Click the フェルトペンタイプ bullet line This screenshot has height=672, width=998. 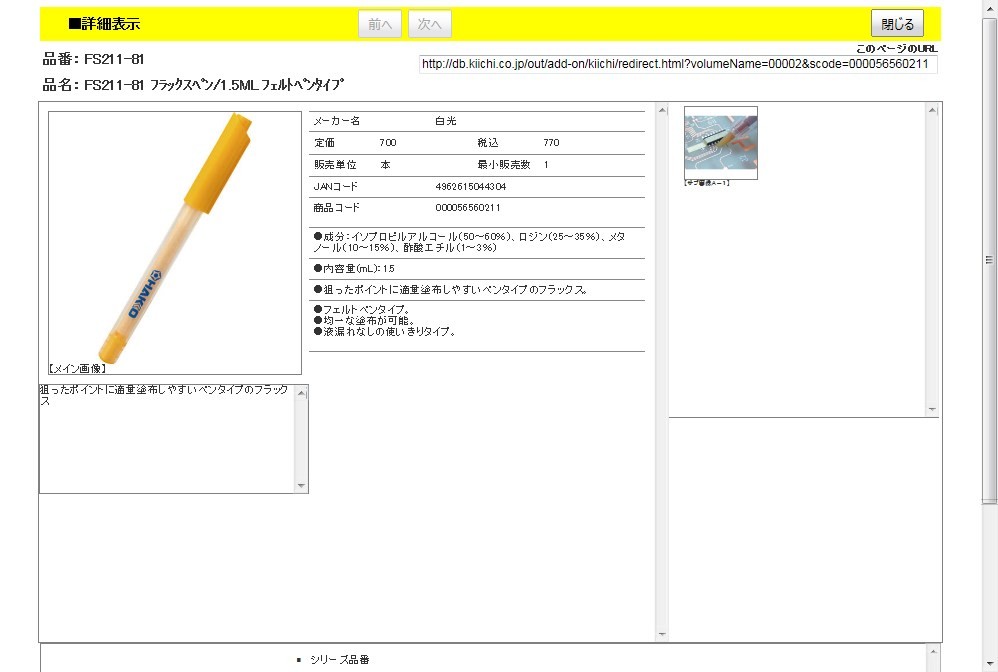pyautogui.click(x=362, y=309)
